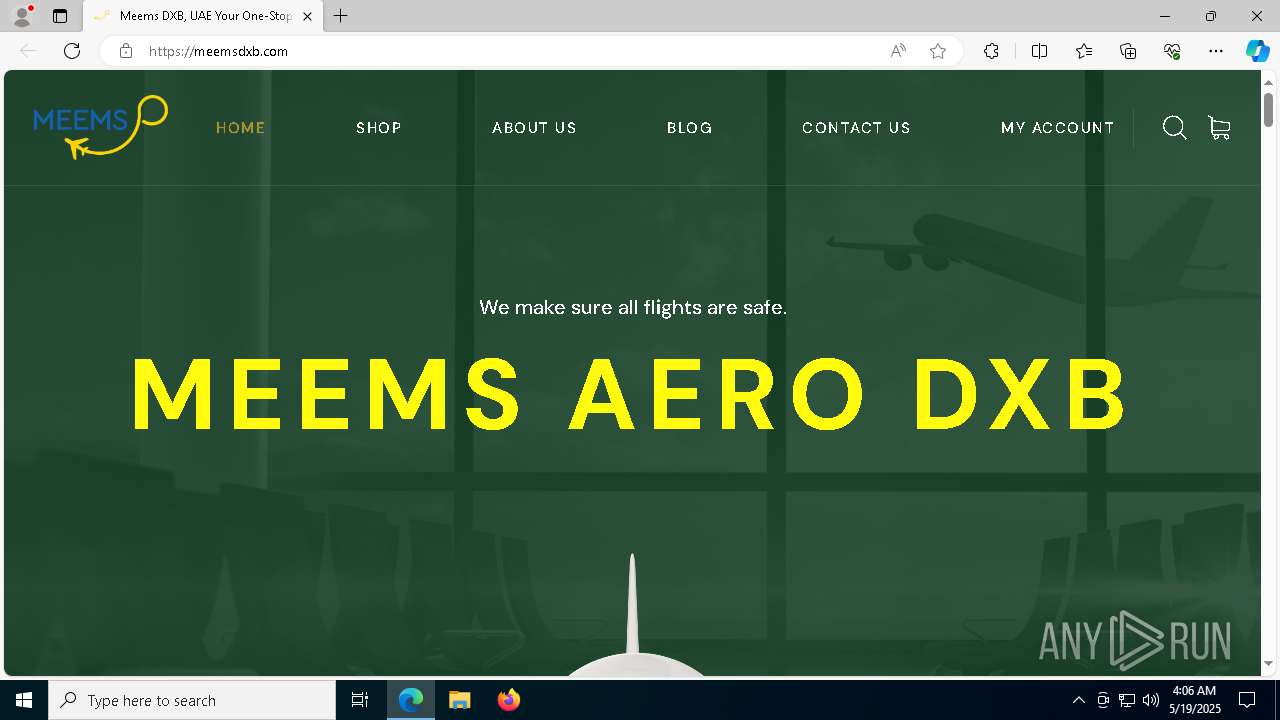The image size is (1280, 720).
Task: Go back with the browser back arrow
Action: point(28,51)
